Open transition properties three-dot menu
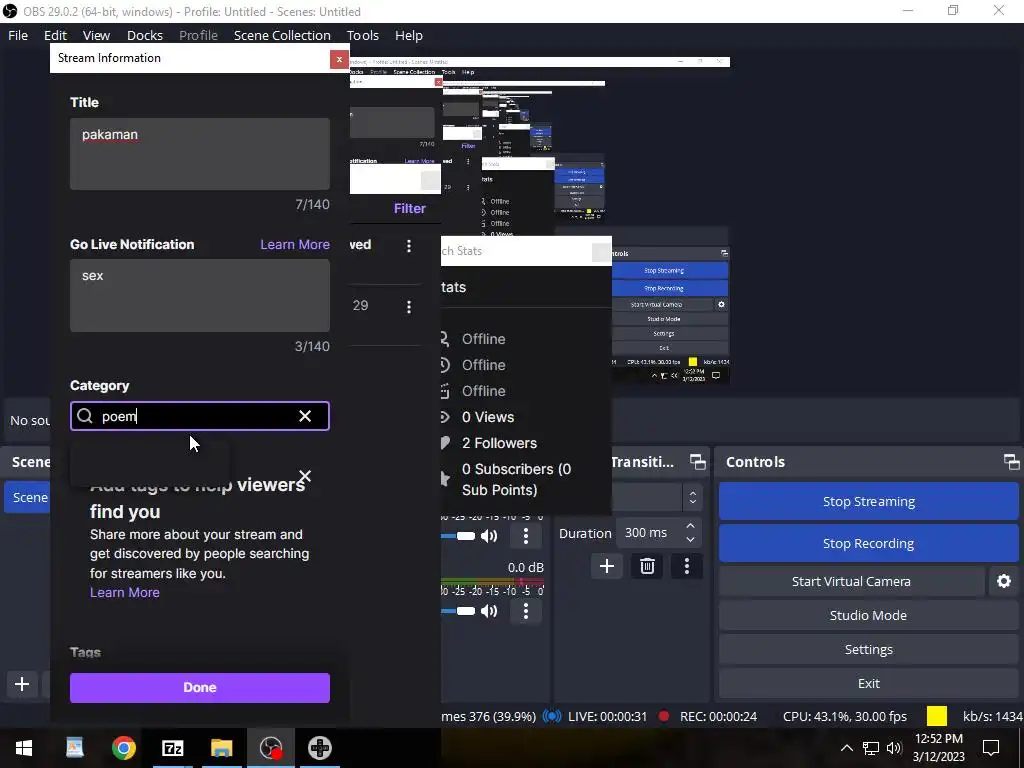 click(x=686, y=566)
